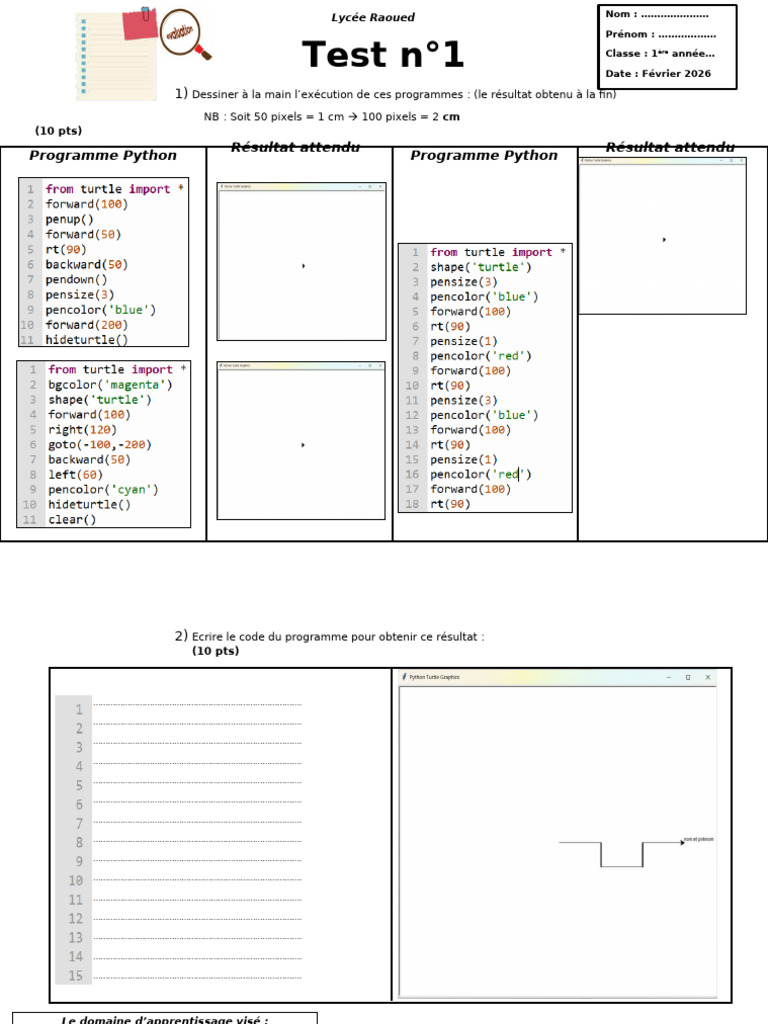Screen dimensions: 768x1024
Task: Click answer line number 15 dotted field
Action: [197, 978]
